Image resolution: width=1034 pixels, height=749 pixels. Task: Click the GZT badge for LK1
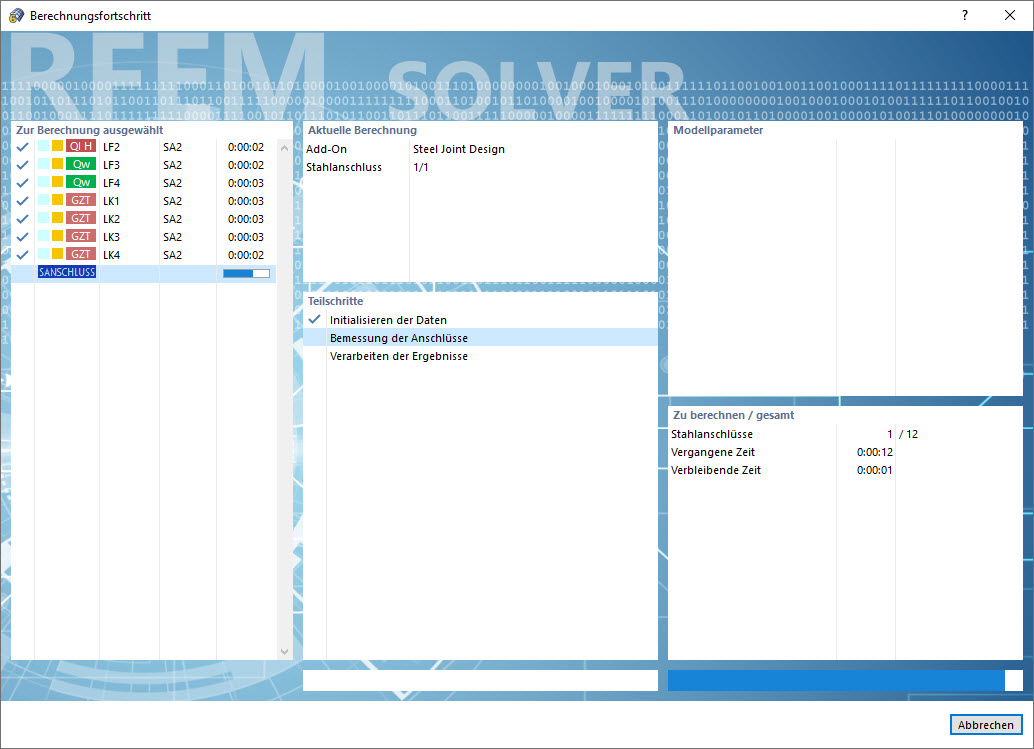click(81, 200)
